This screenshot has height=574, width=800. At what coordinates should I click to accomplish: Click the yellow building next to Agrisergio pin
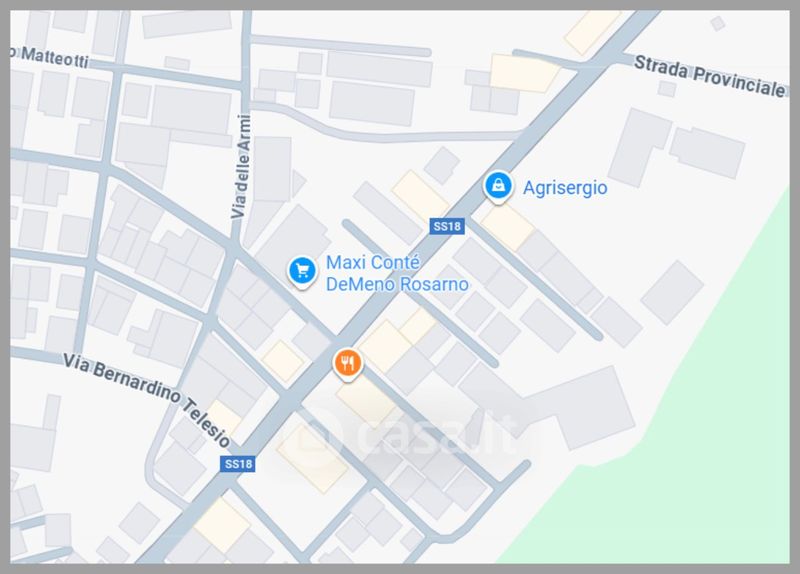pos(508,227)
